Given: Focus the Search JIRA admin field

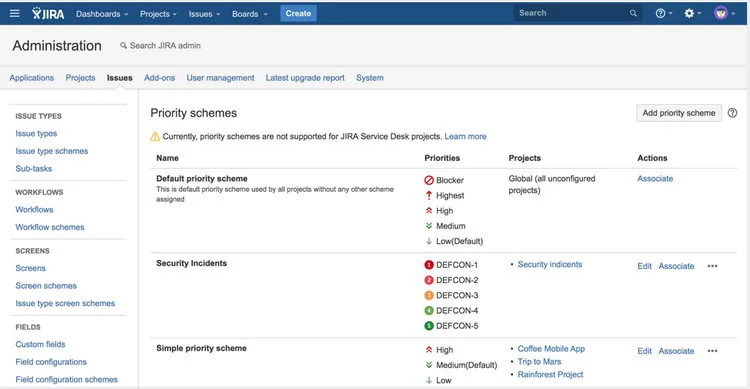Looking at the screenshot, I should coord(160,45).
